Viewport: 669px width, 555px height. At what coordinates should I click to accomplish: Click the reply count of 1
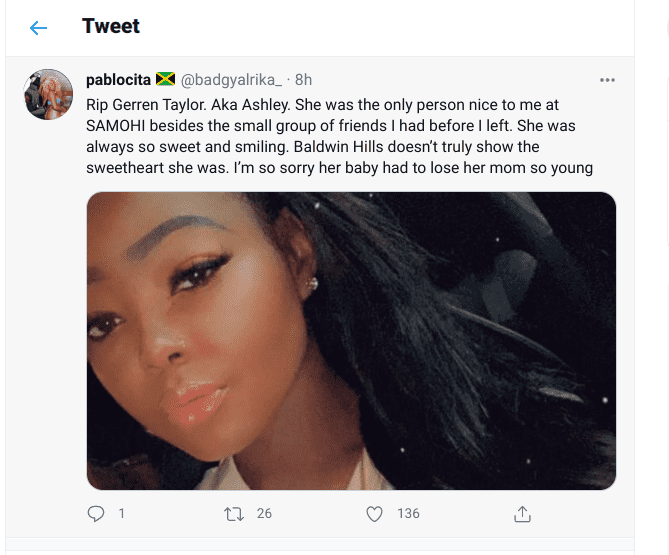click(x=122, y=513)
